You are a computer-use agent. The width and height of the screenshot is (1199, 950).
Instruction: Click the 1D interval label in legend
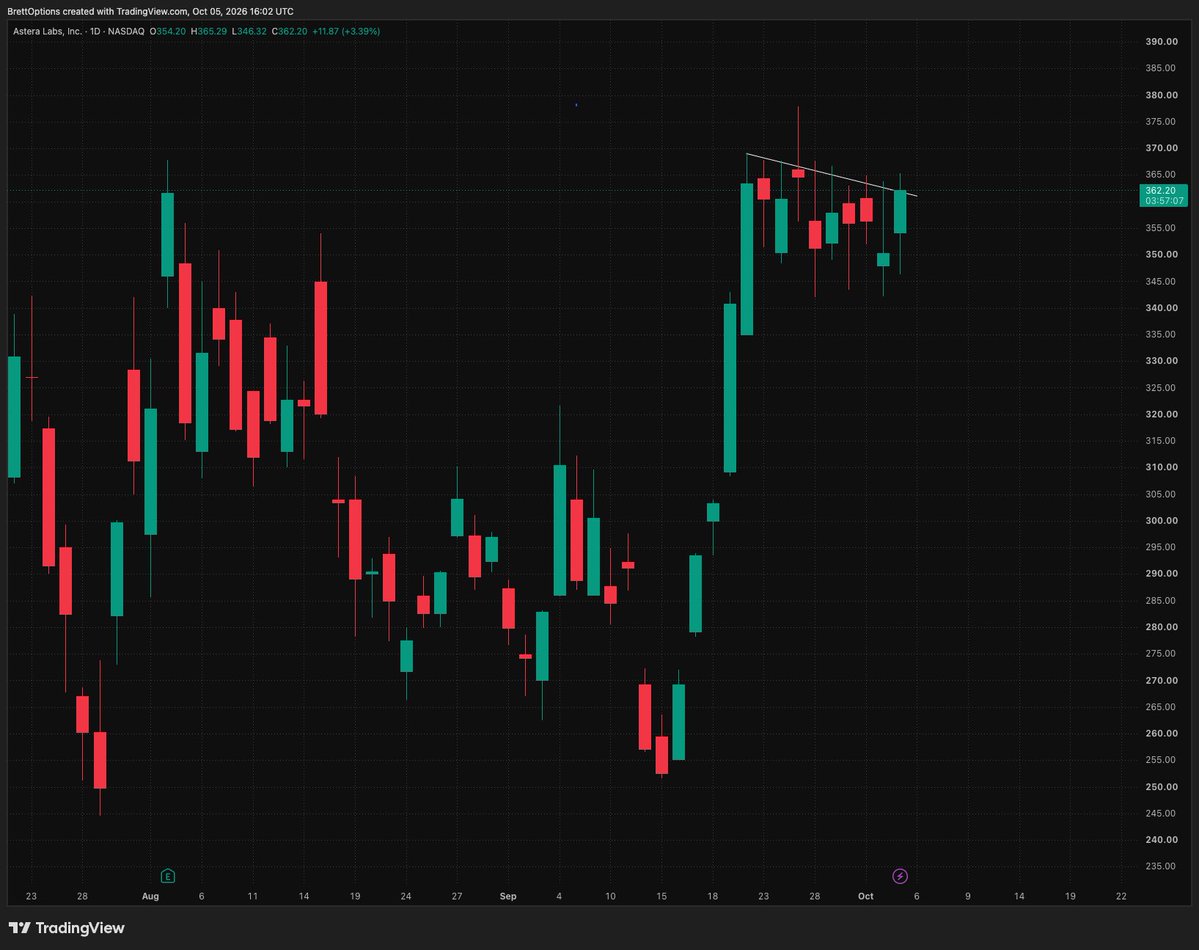[x=96, y=31]
